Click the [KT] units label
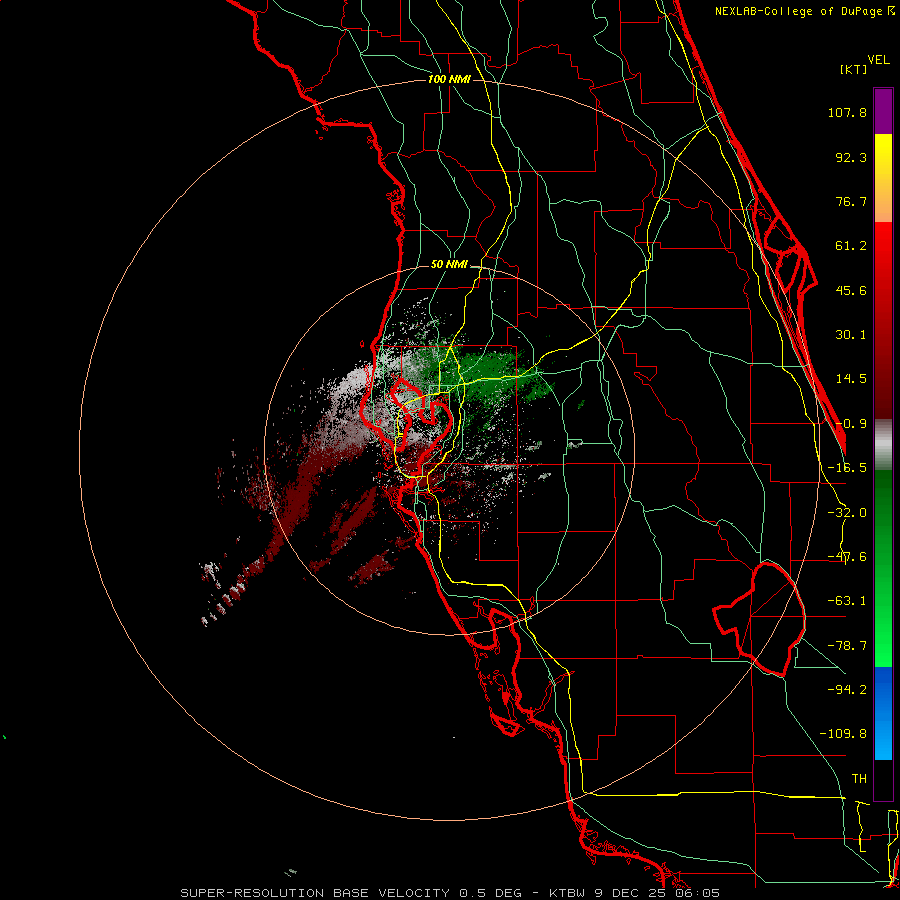 (x=854, y=69)
